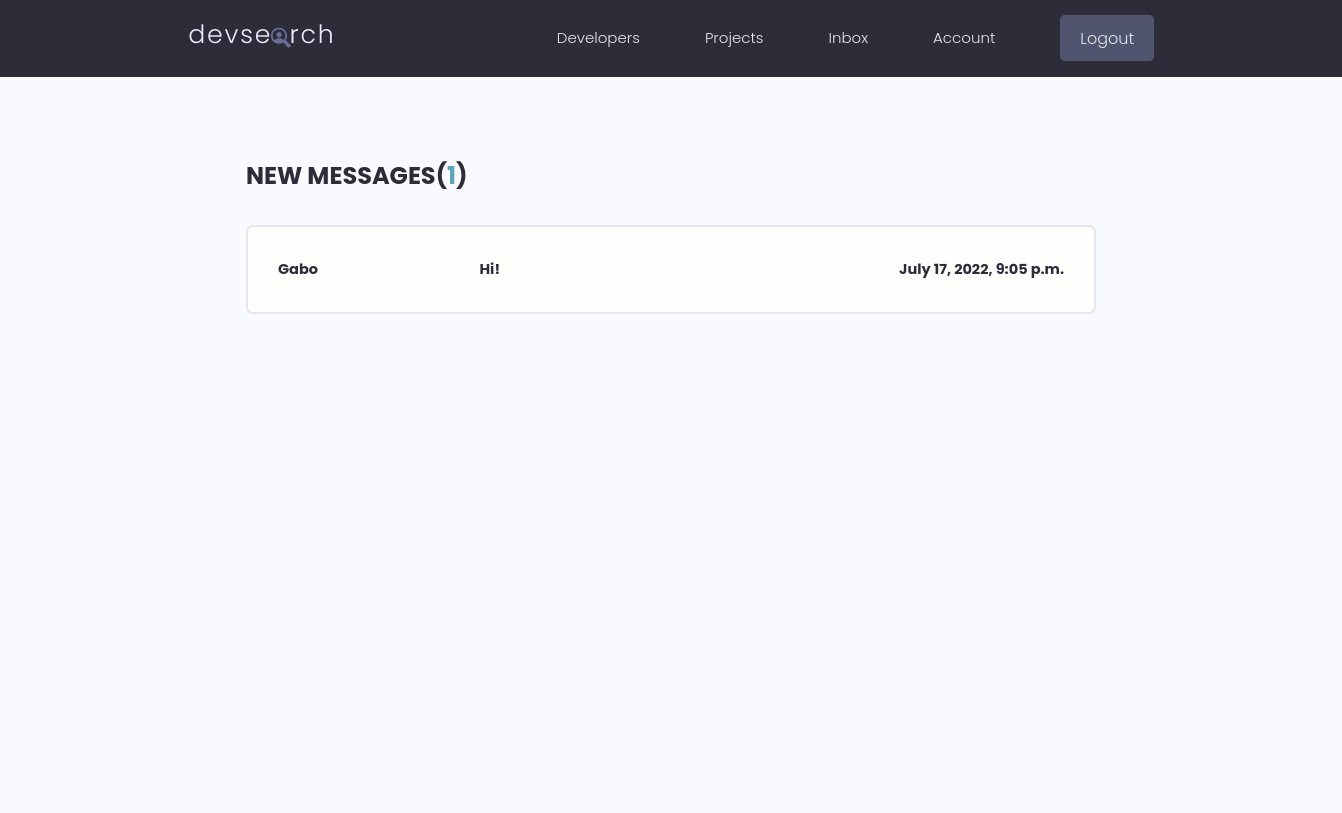
Task: Select the unread message card
Action: coord(670,269)
